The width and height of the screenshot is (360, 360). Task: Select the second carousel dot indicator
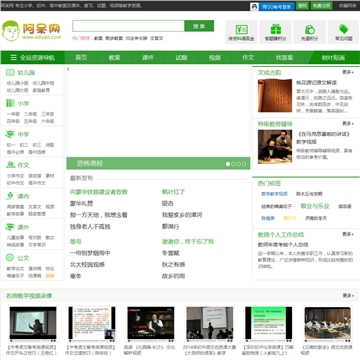pyautogui.click(x=233, y=164)
